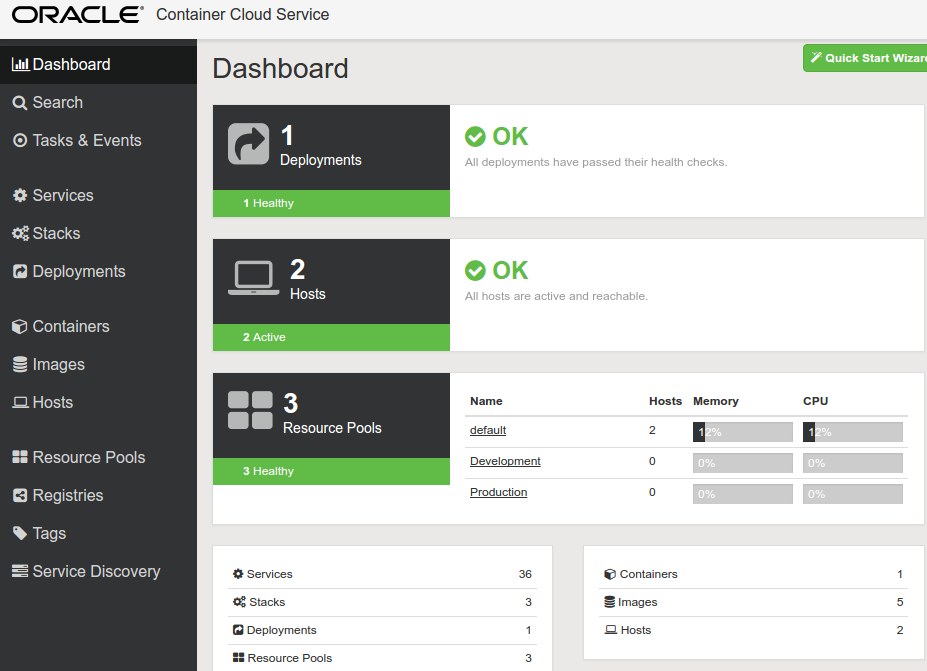The width and height of the screenshot is (927, 671).
Task: Launch the Quick Start Wizard button
Action: [x=865, y=58]
